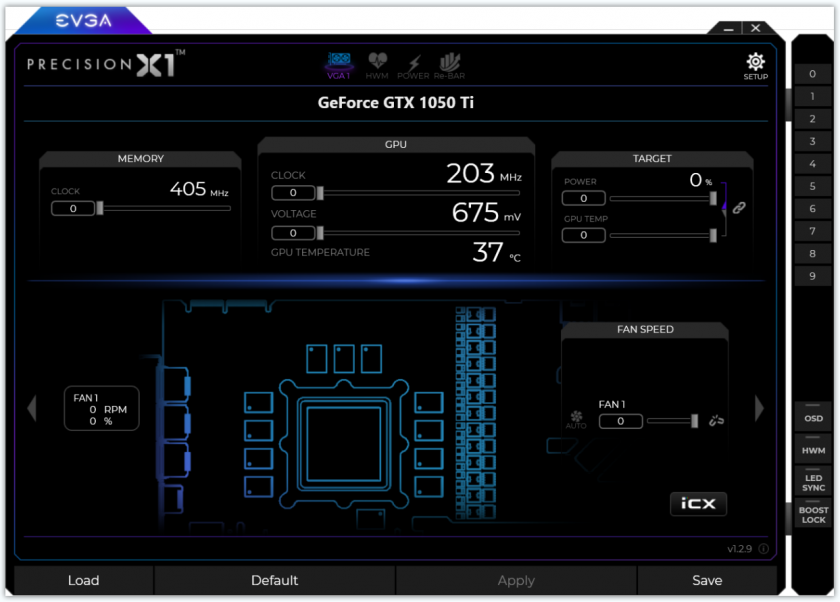This screenshot has height=602, width=840.
Task: Go to the previous panel with left arrow
Action: [32, 409]
